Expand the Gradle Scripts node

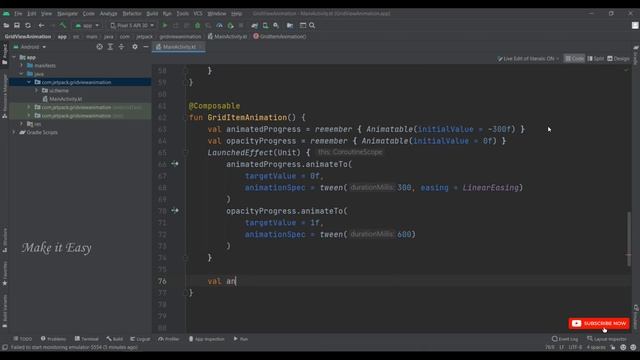click(x=14, y=132)
